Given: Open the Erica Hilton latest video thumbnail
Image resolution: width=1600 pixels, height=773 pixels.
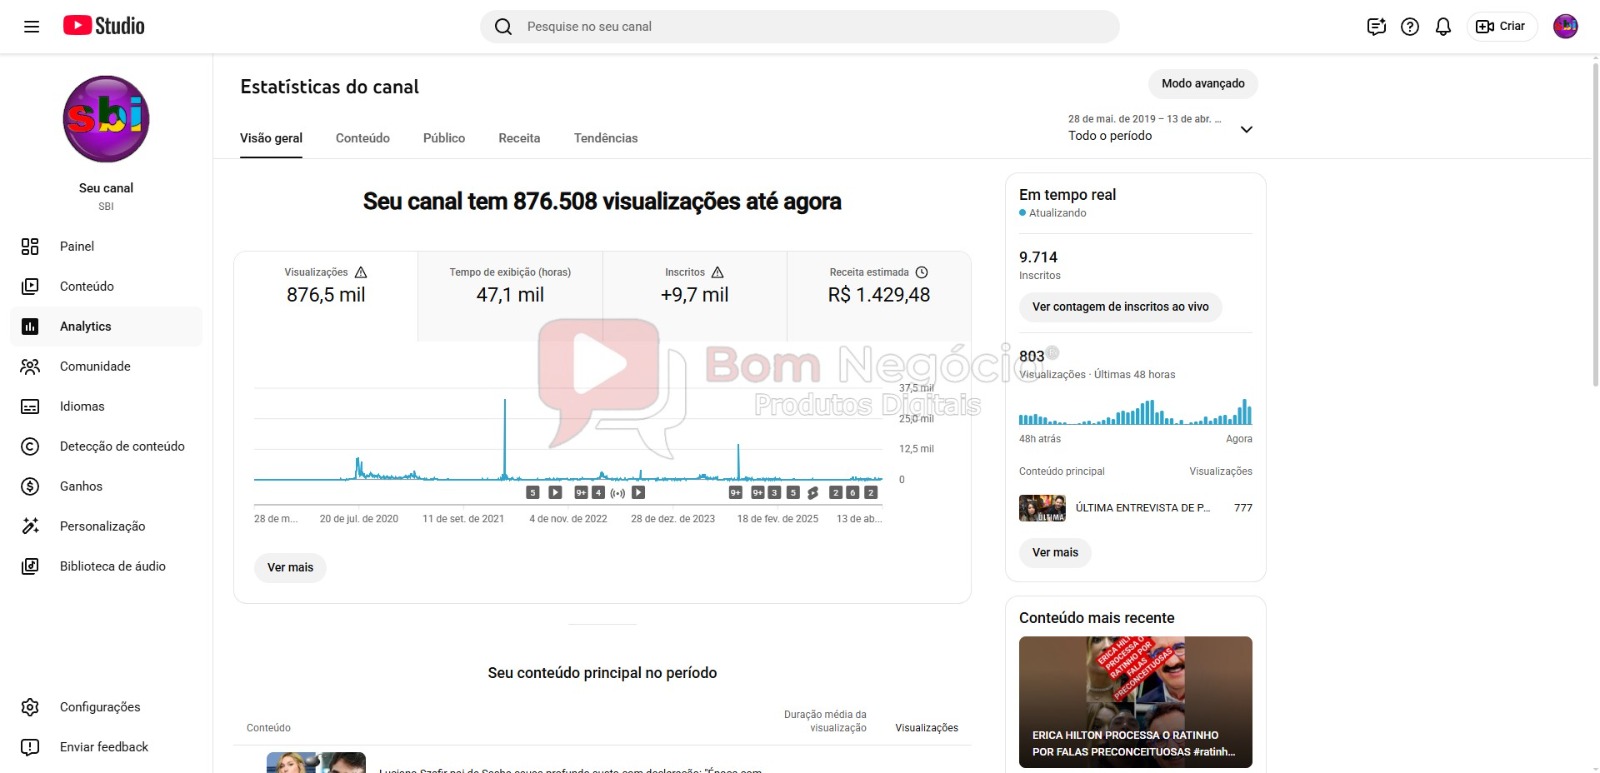Looking at the screenshot, I should pyautogui.click(x=1135, y=701).
